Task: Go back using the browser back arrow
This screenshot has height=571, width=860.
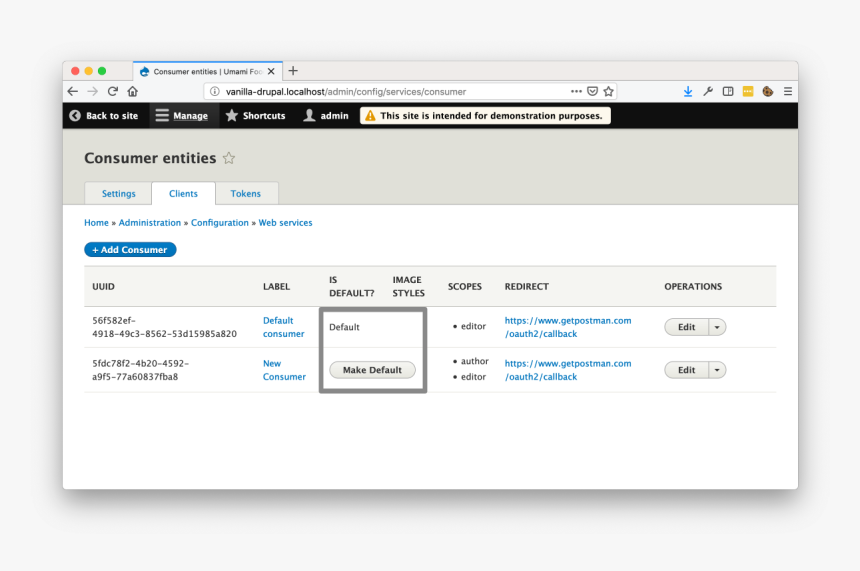Action: [73, 92]
